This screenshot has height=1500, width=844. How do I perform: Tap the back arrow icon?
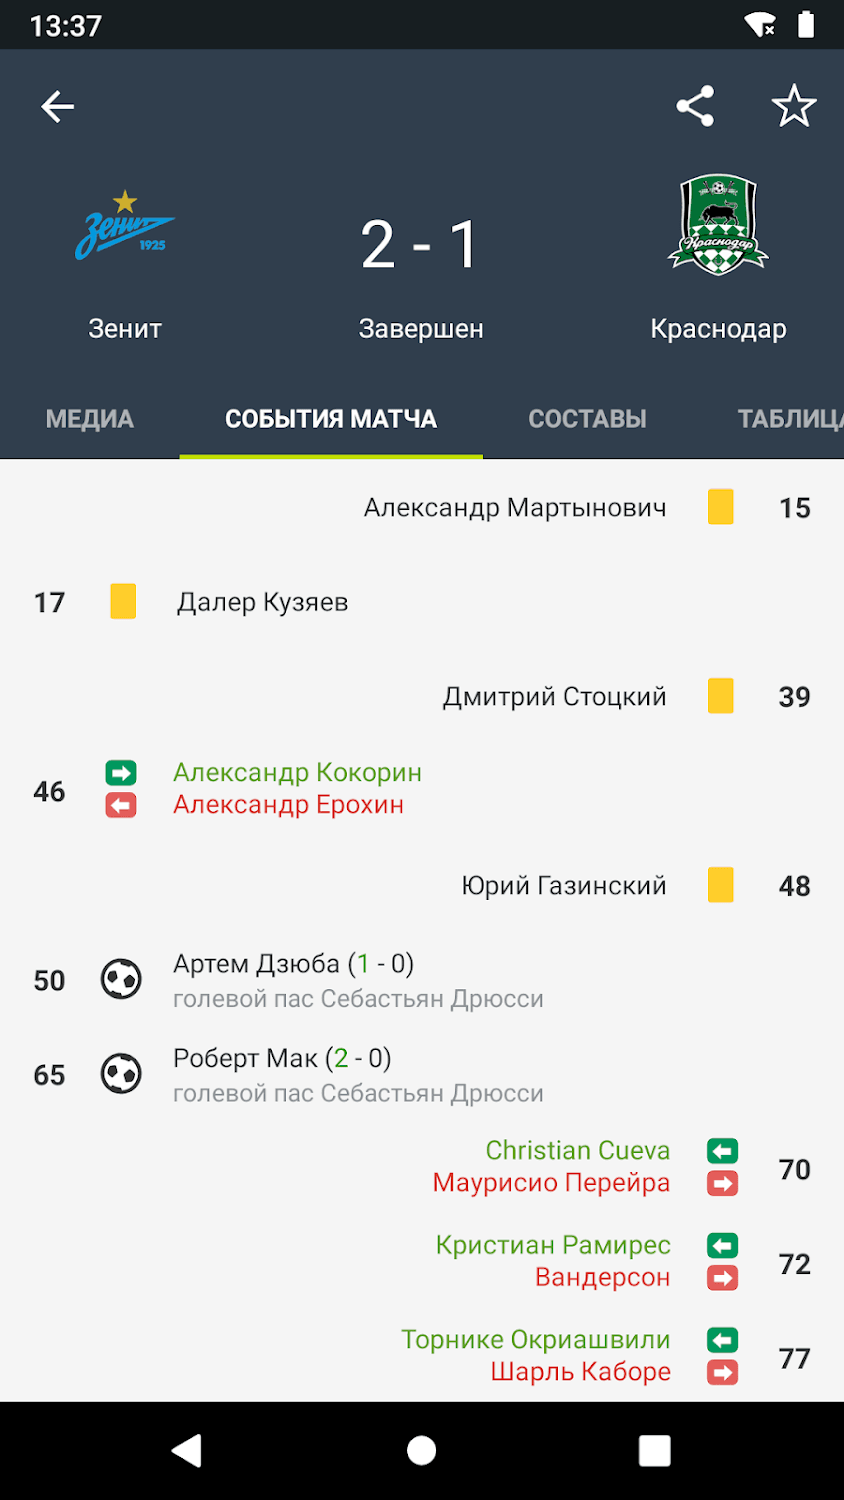58,106
